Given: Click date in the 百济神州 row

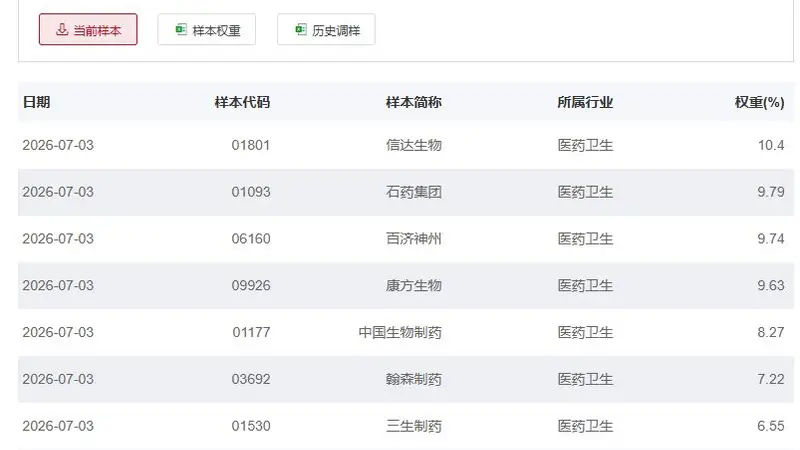Looking at the screenshot, I should 58,239.
